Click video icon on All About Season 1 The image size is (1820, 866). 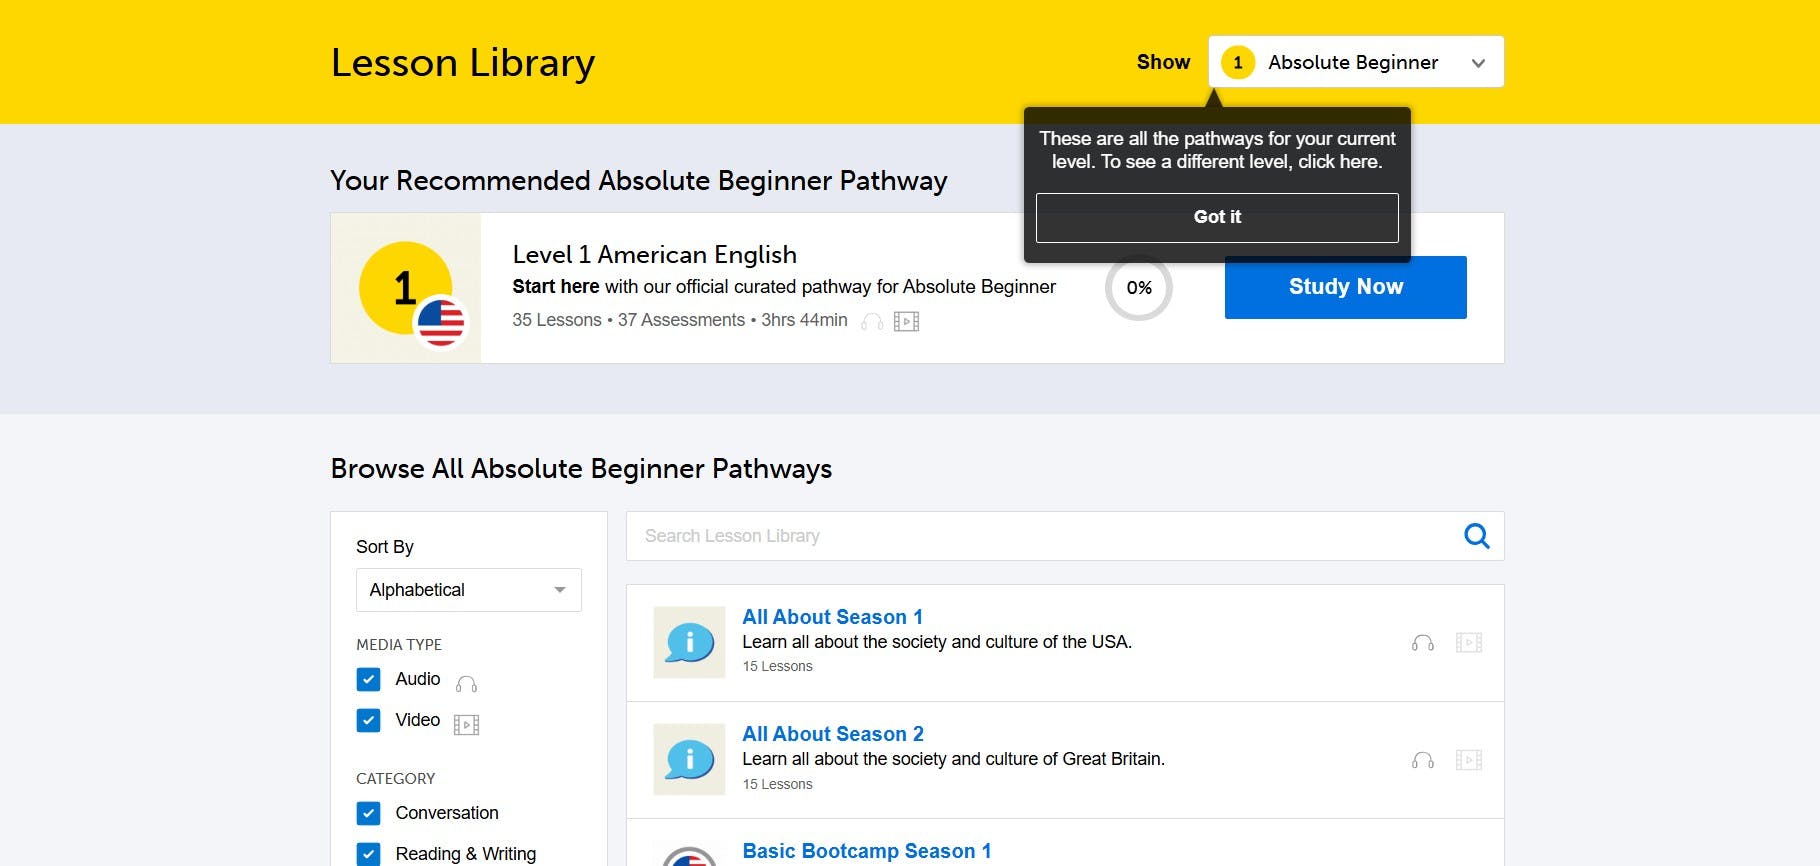pyautogui.click(x=1468, y=643)
